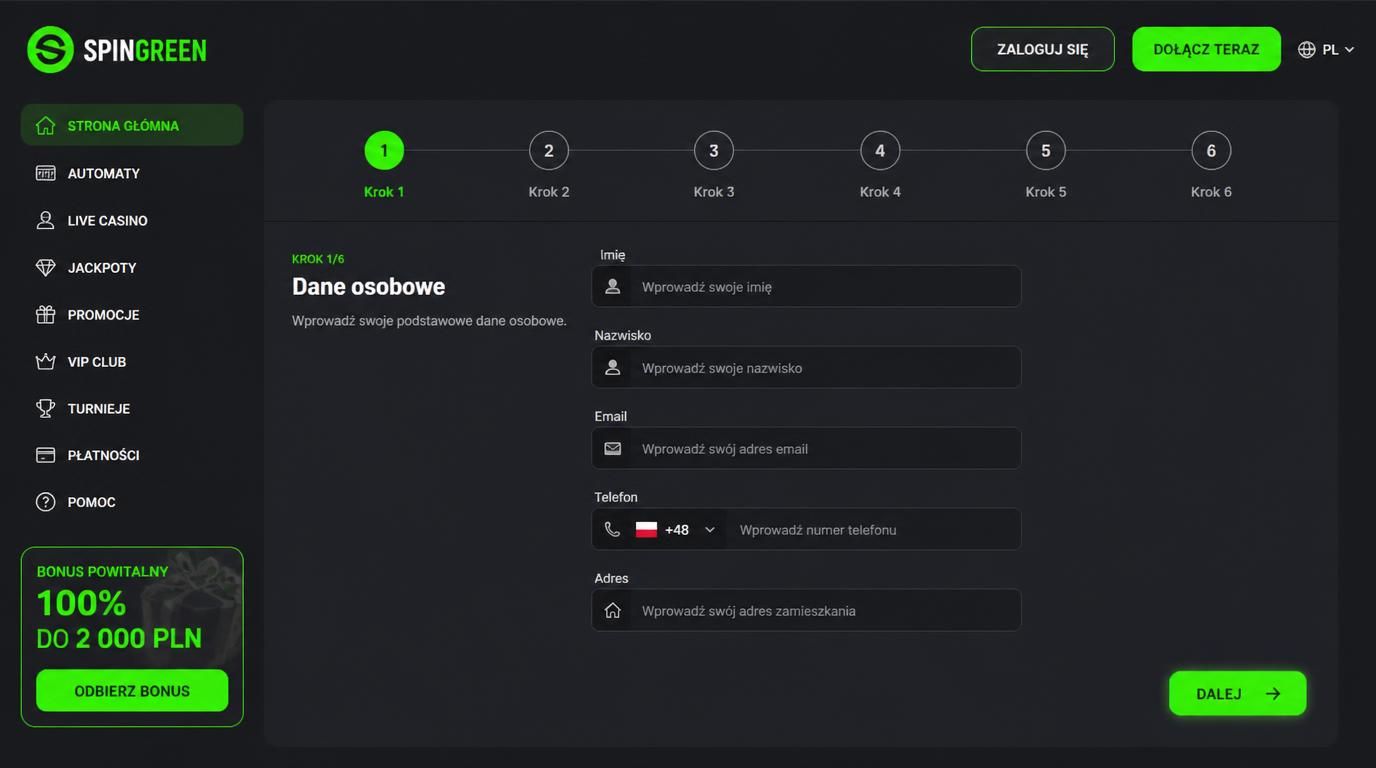Click the Imię first name field
This screenshot has width=1376, height=768.
[x=806, y=287]
